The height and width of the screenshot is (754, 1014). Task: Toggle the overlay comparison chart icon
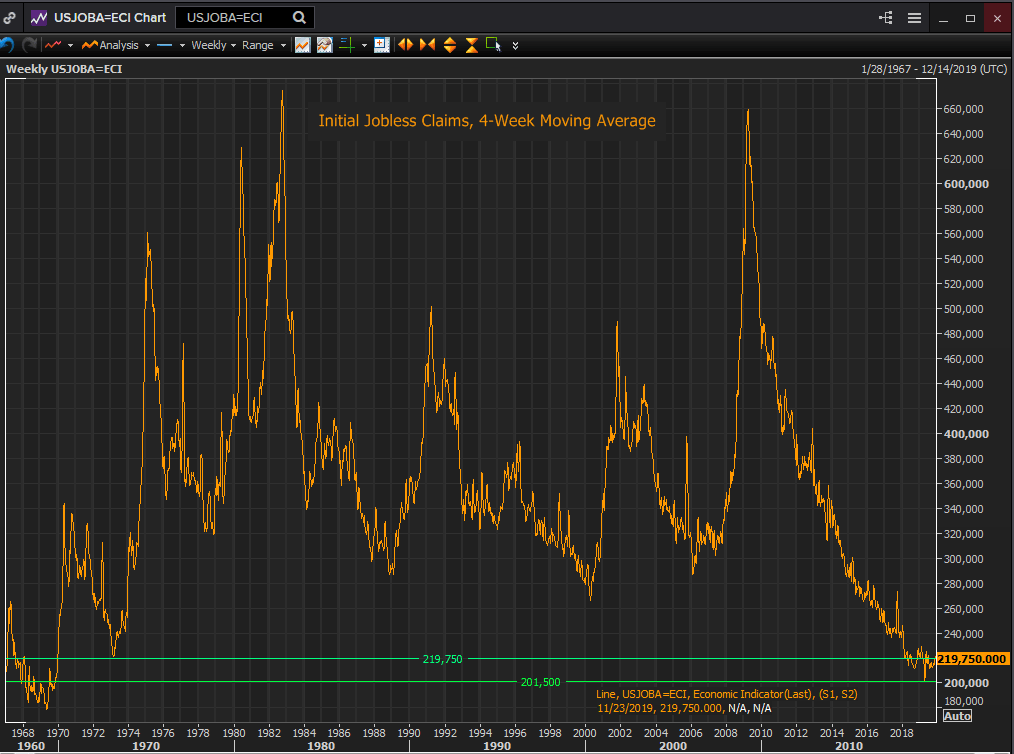[x=324, y=45]
